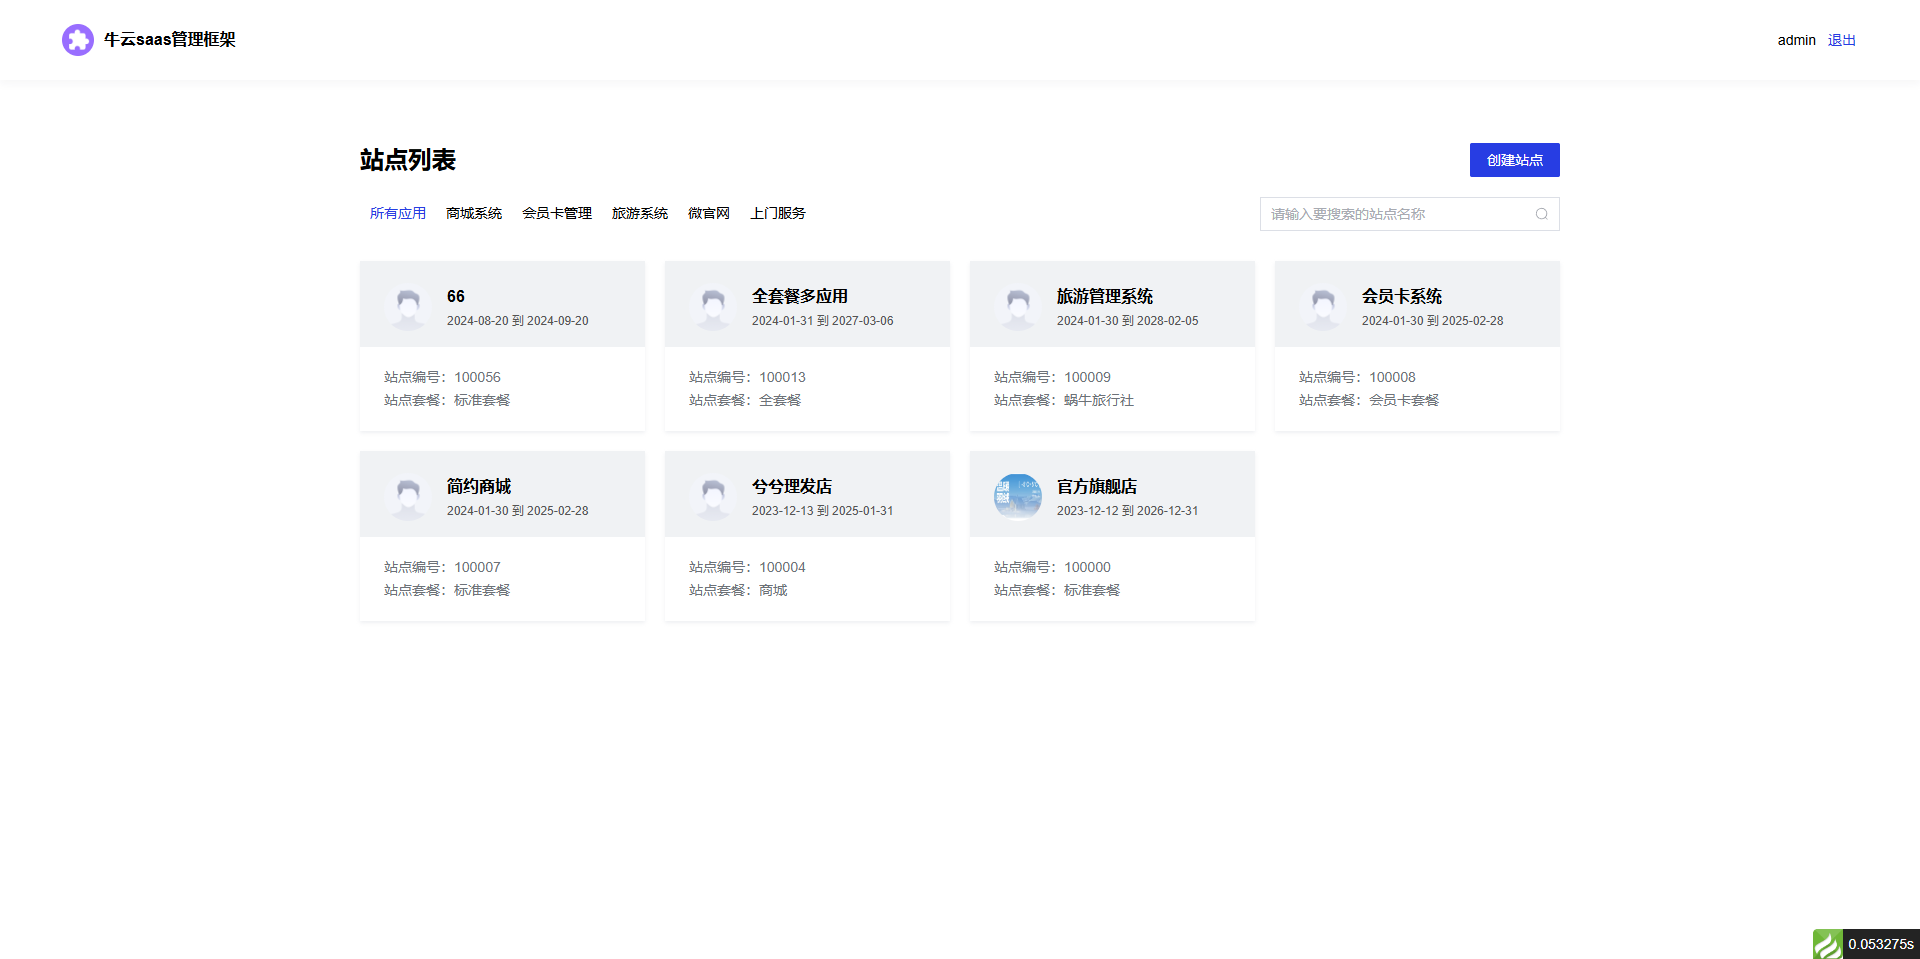Image resolution: width=1920 pixels, height=959 pixels.
Task: Click the admin username in header
Action: pyautogui.click(x=1796, y=40)
